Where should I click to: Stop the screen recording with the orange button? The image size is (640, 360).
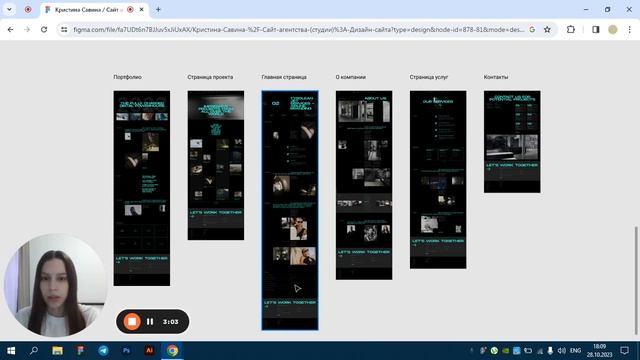click(x=132, y=322)
